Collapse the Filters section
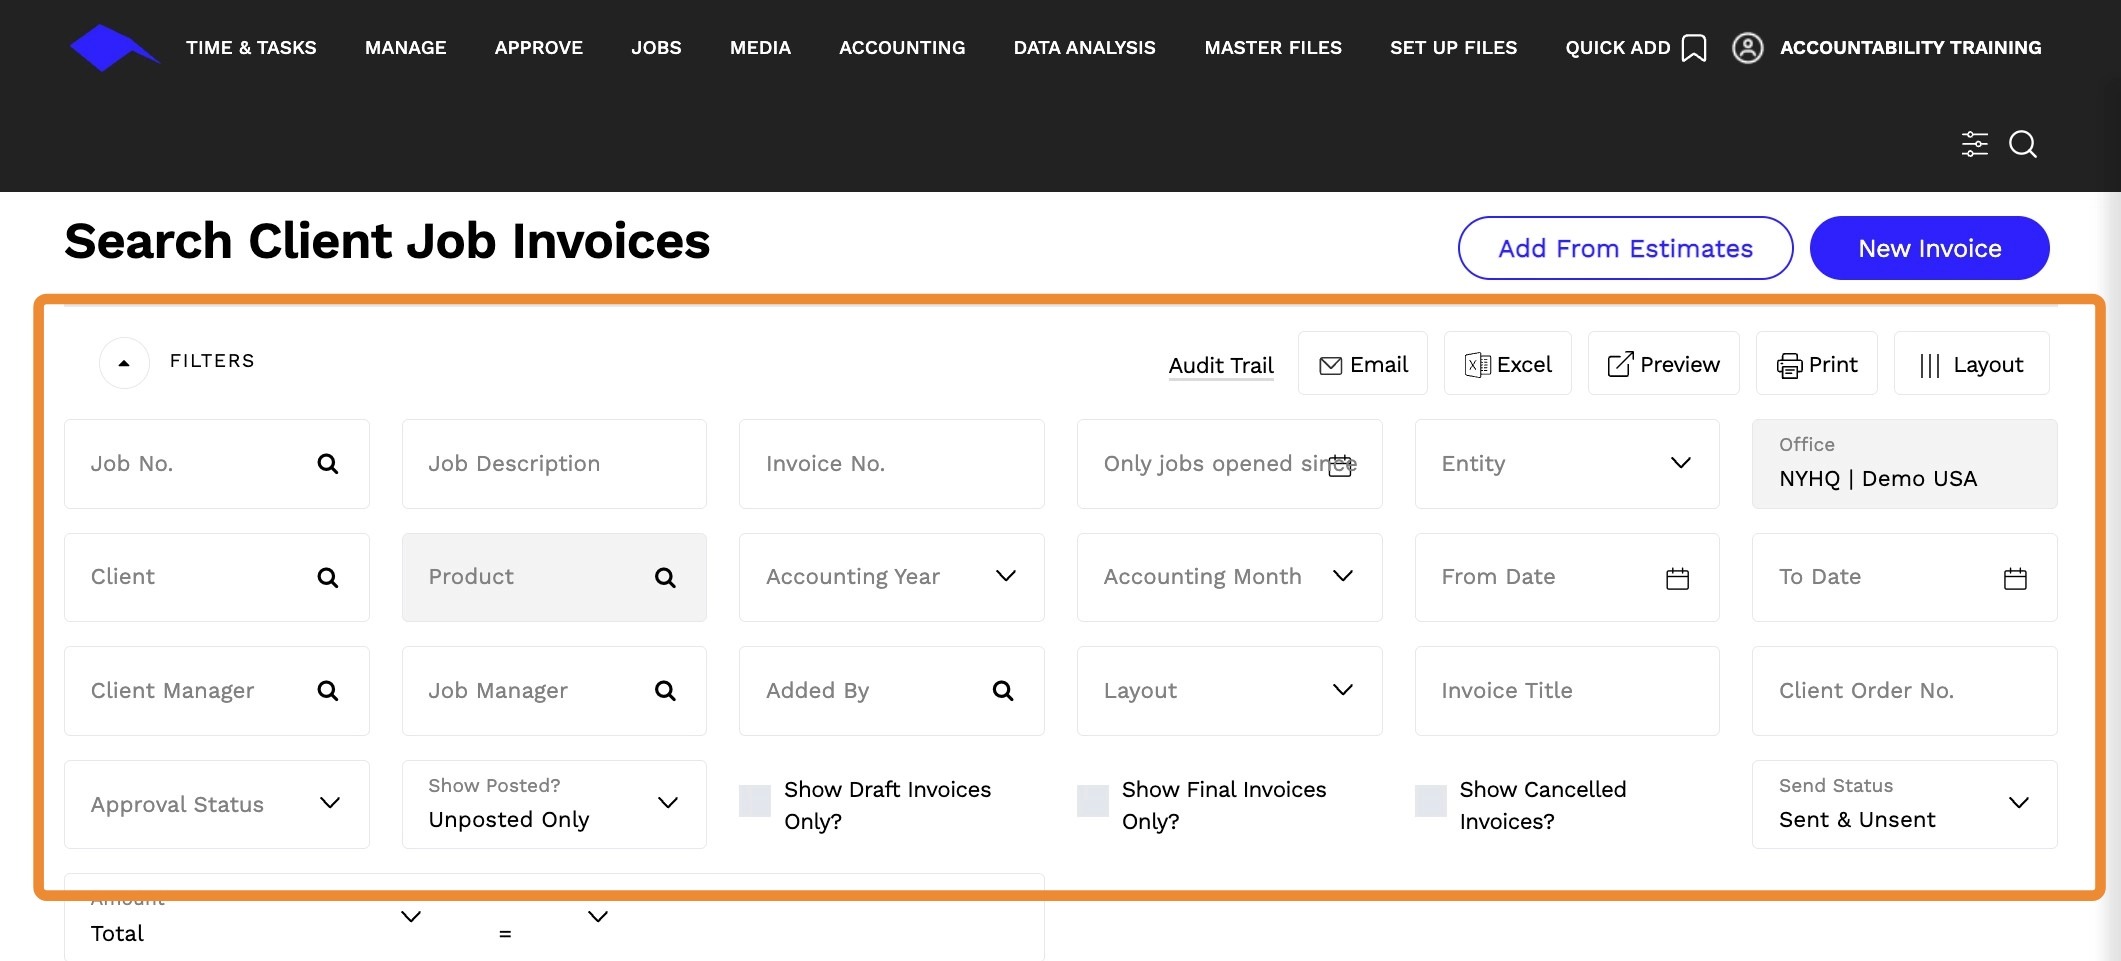This screenshot has height=961, width=2121. [124, 362]
